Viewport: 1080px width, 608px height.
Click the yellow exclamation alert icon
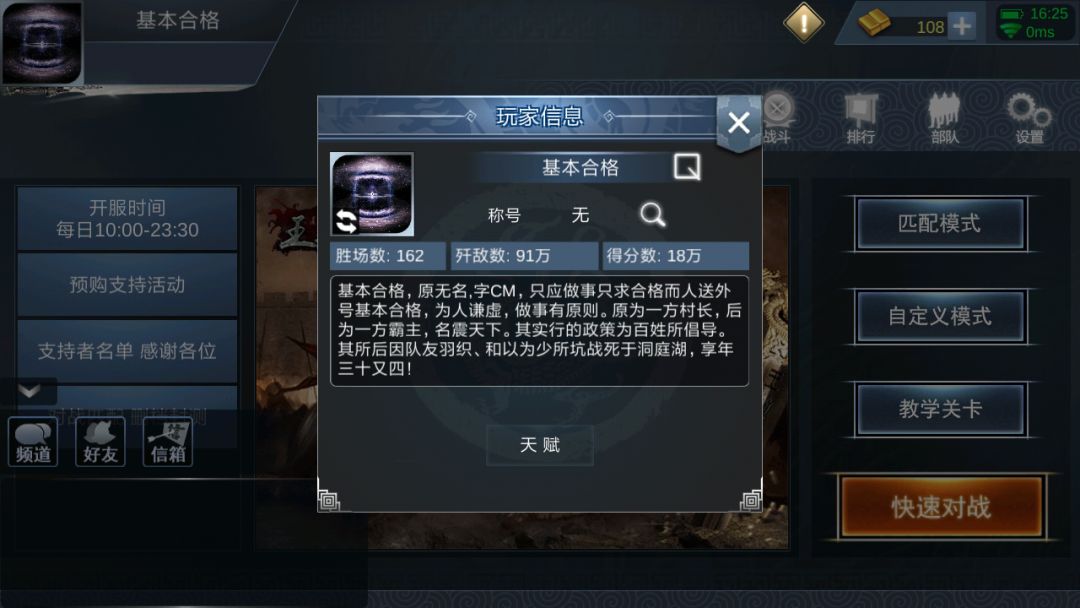[x=803, y=23]
